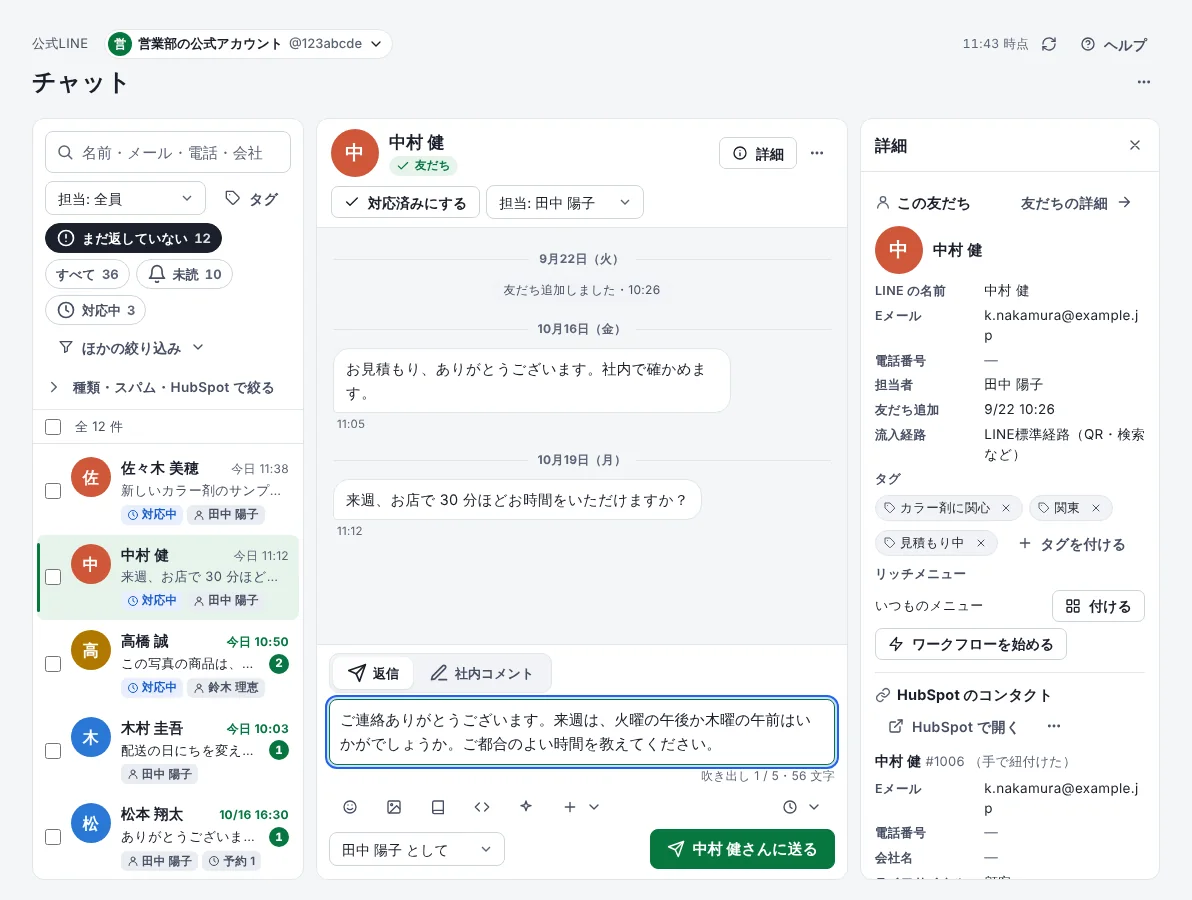Switch to the 返信 tab
Image resolution: width=1192 pixels, height=900 pixels.
point(373,673)
